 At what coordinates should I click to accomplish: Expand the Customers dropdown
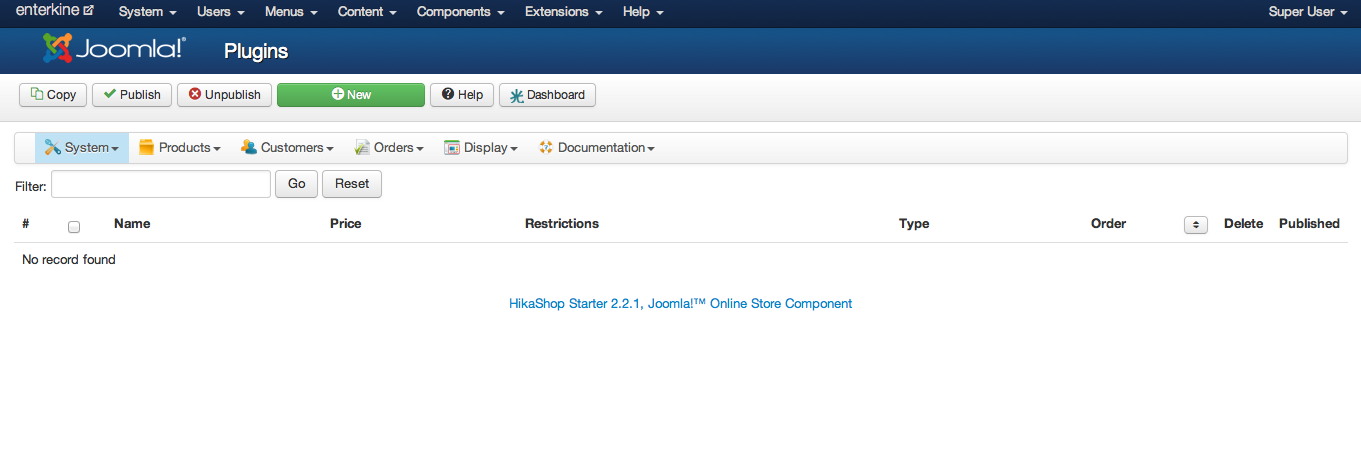click(287, 148)
